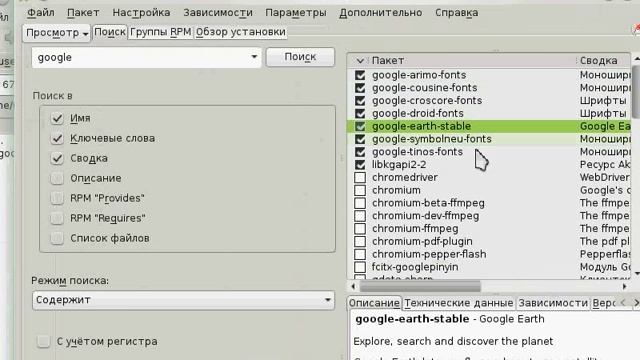Toggle the Сводка search checkbox

coord(57,158)
